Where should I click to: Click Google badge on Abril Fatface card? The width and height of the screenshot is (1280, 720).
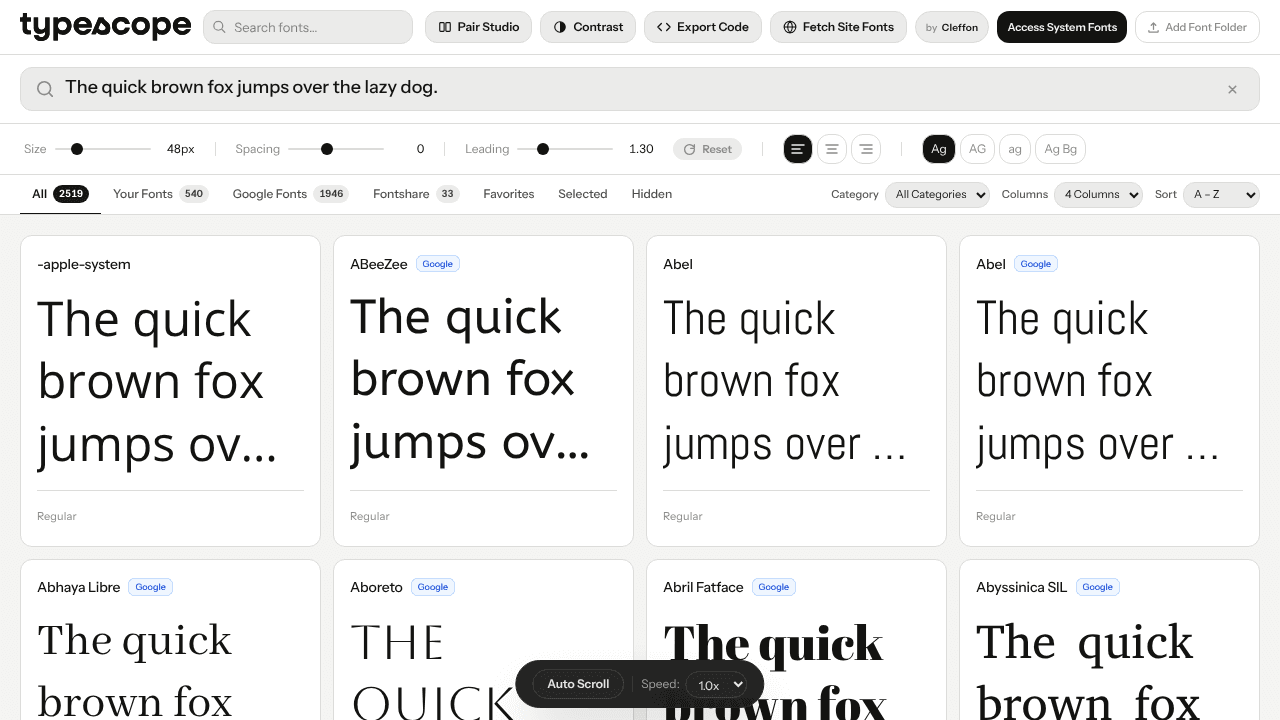[773, 587]
